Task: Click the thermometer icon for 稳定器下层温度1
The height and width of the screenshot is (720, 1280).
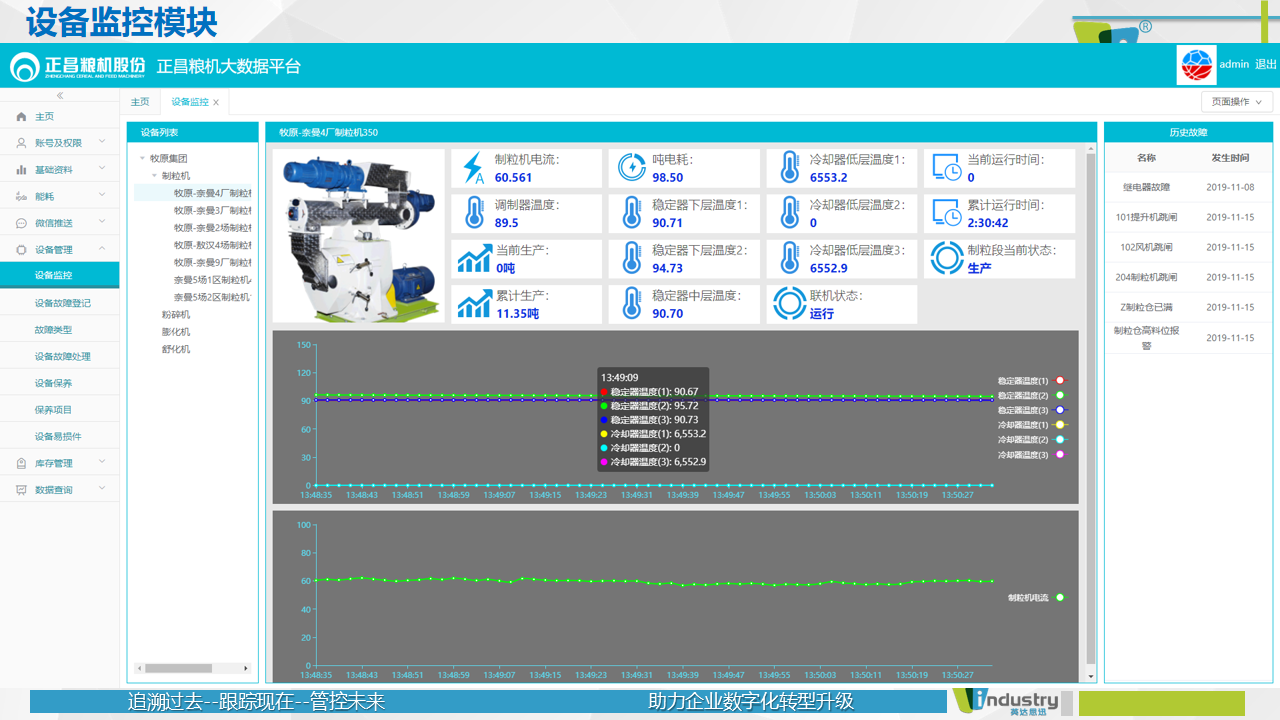Action: [631, 213]
